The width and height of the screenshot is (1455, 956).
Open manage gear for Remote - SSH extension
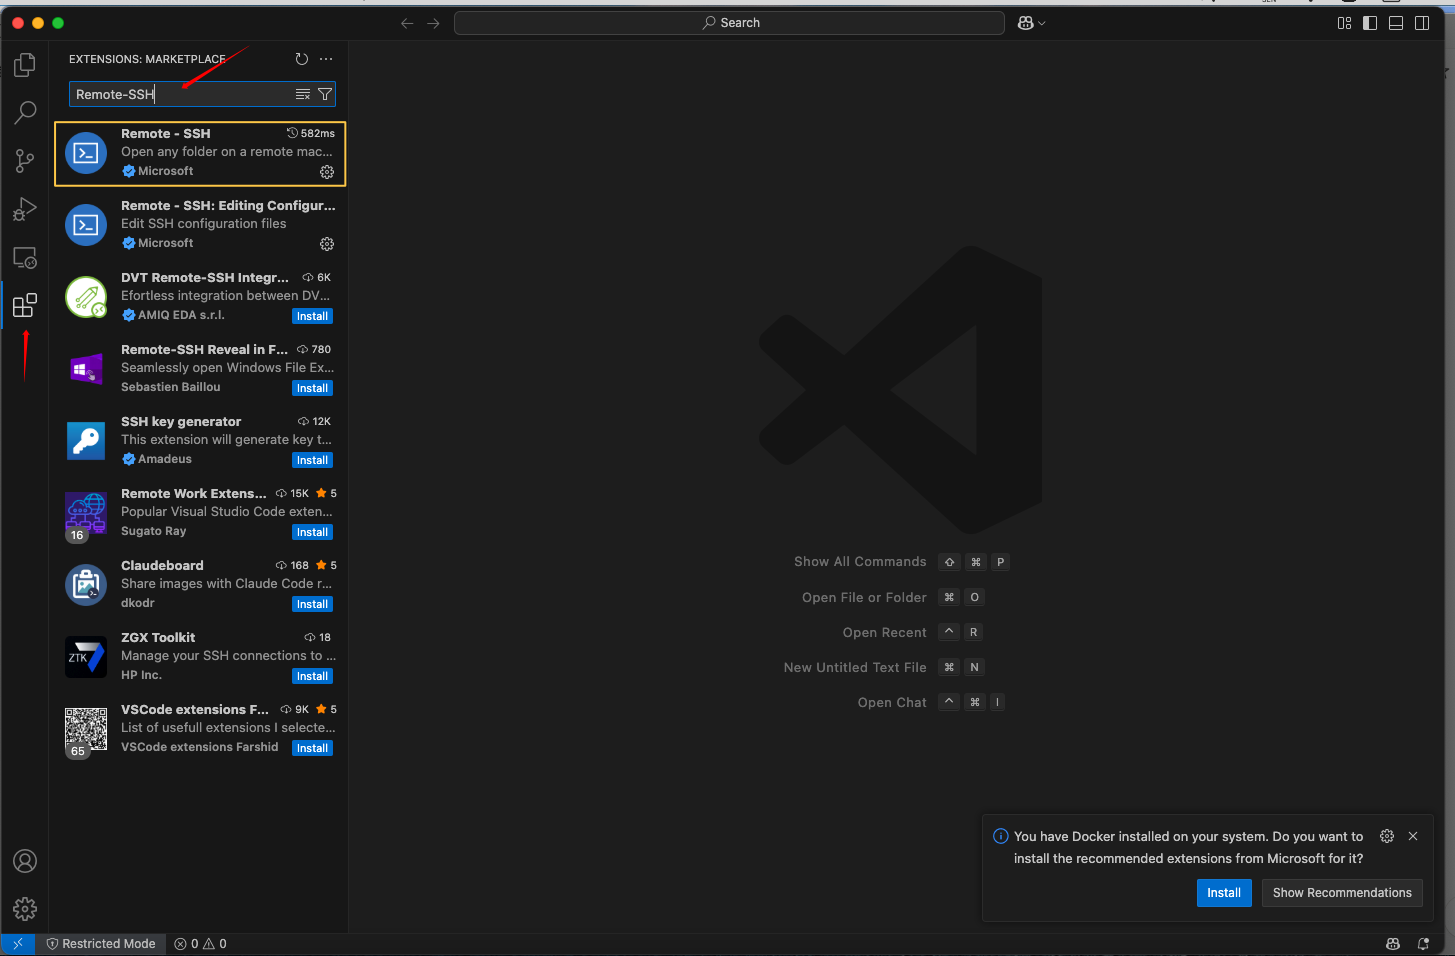pyautogui.click(x=327, y=172)
